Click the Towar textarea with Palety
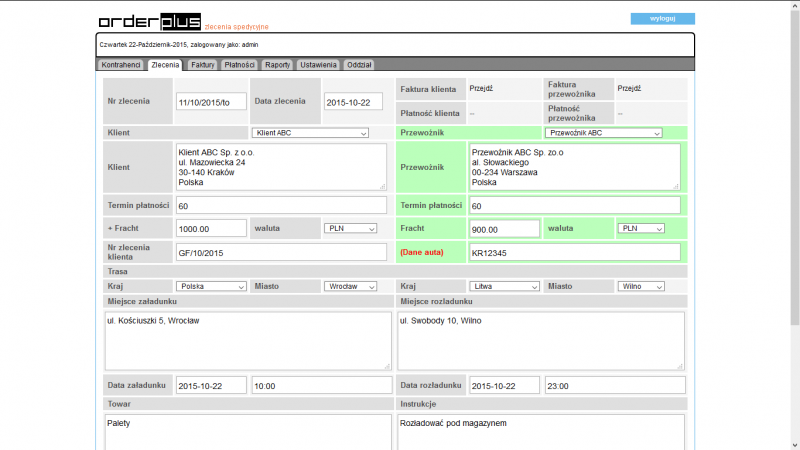This screenshot has height=450, width=800. (248, 432)
